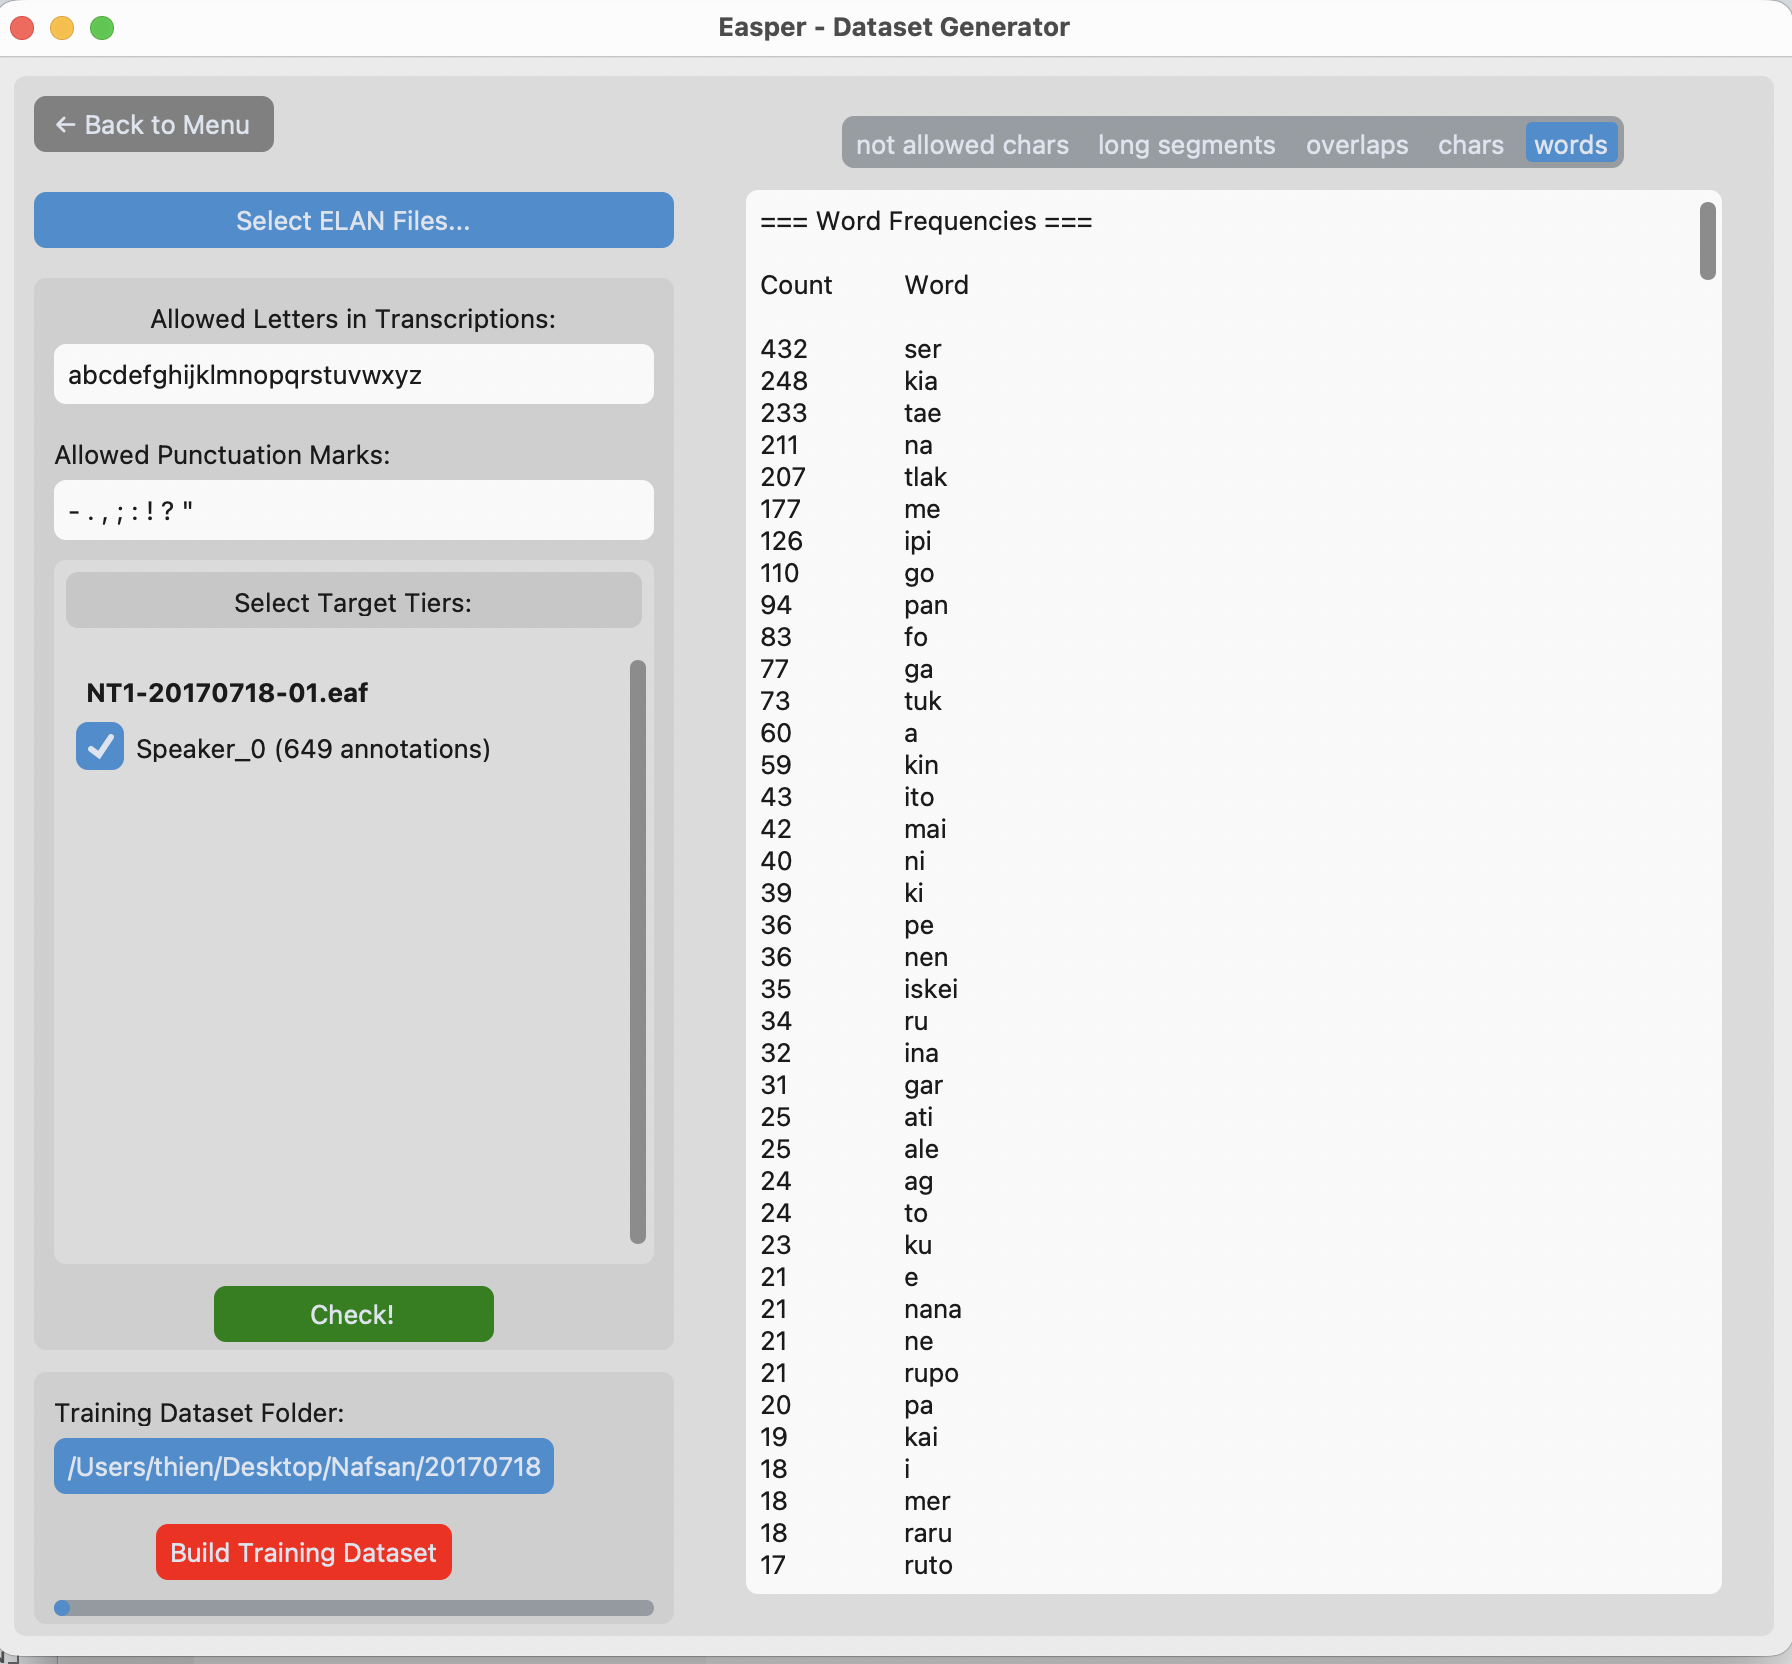Show the overlaps tab

(1356, 145)
